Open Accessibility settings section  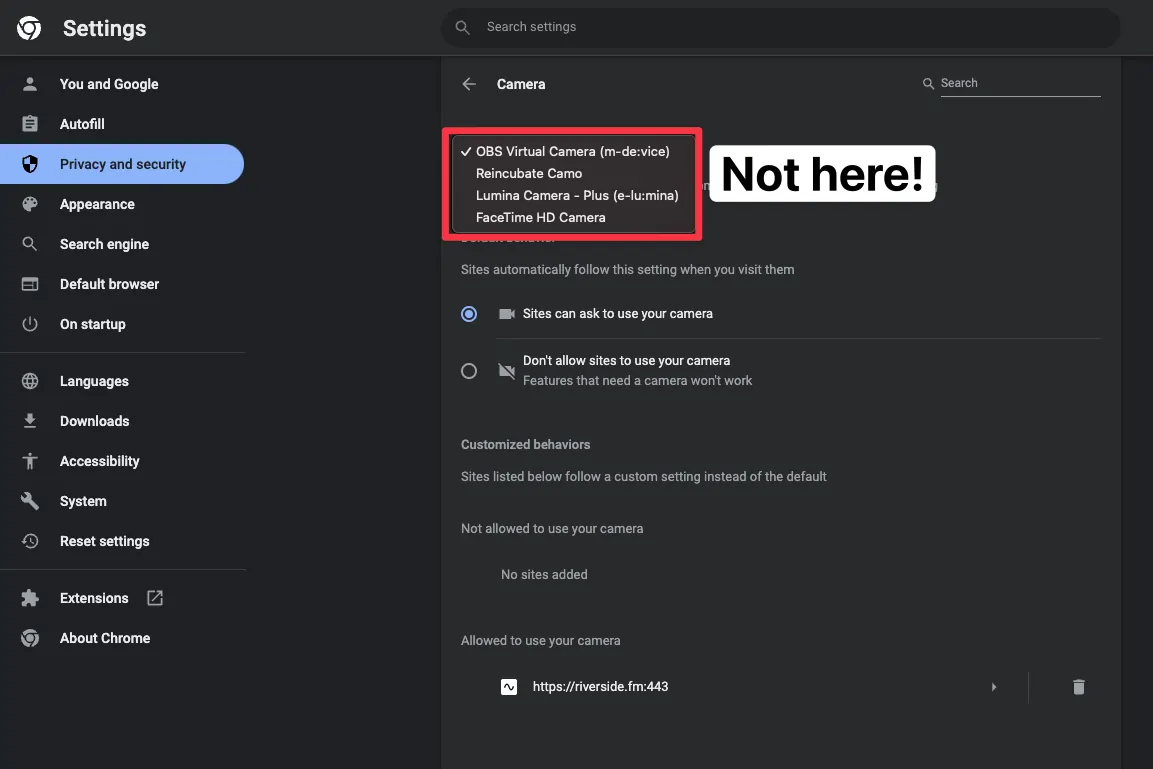tap(122, 461)
